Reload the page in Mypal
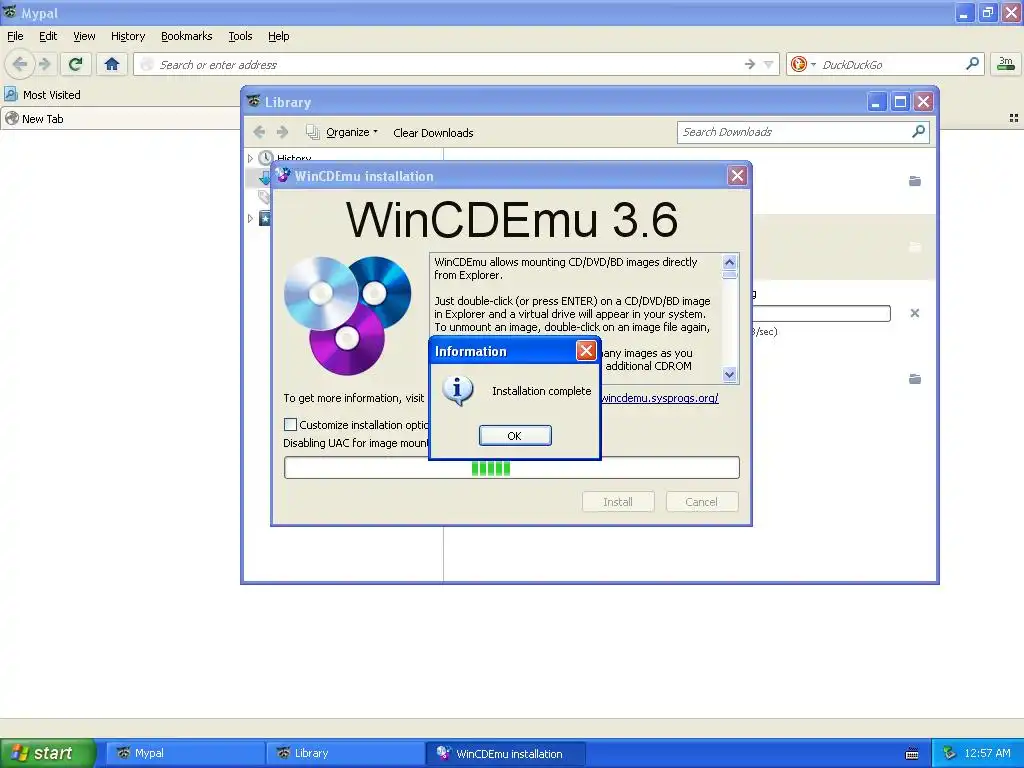 76,64
